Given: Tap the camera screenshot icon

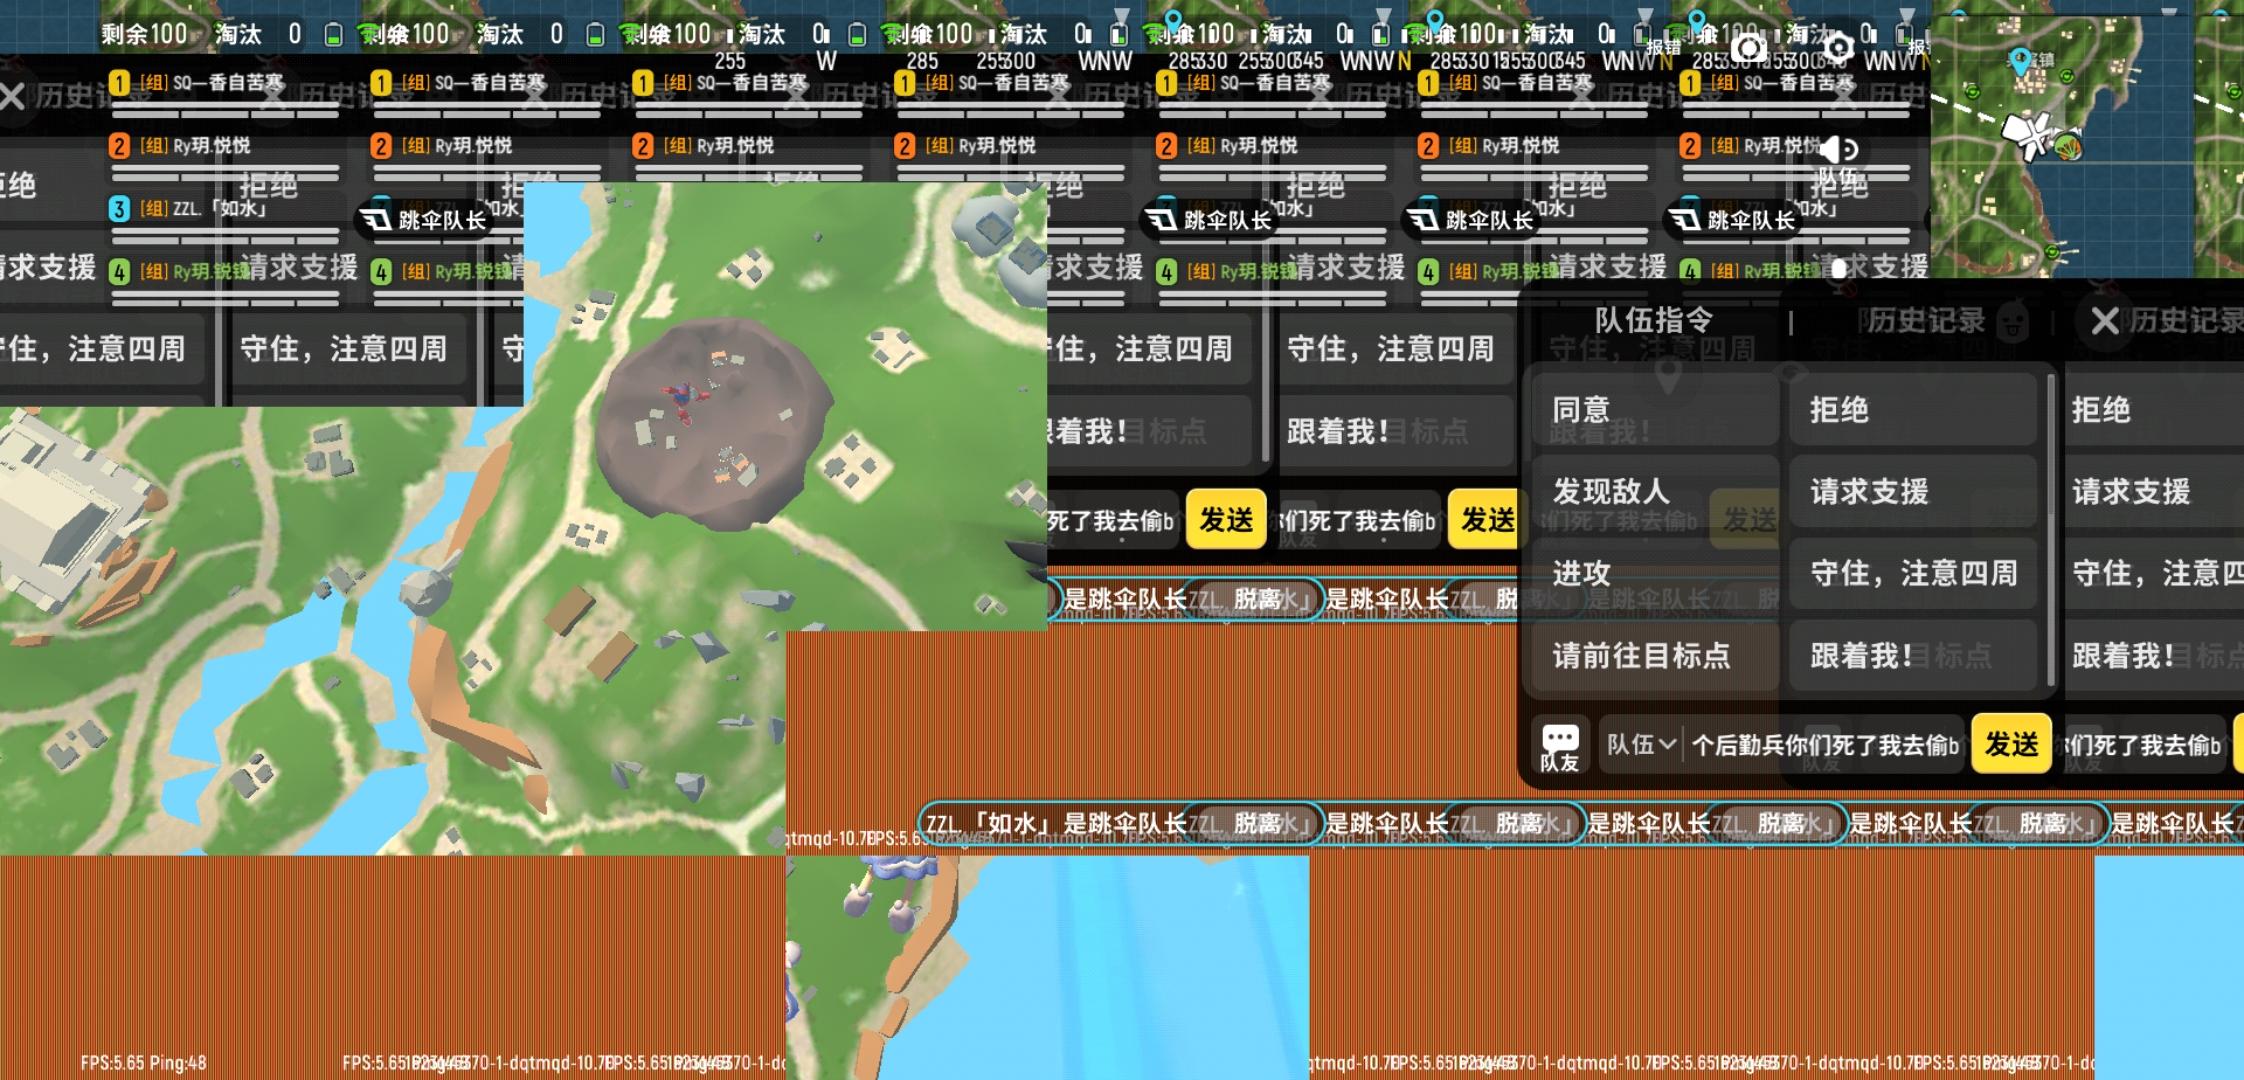Looking at the screenshot, I should point(1748,48).
